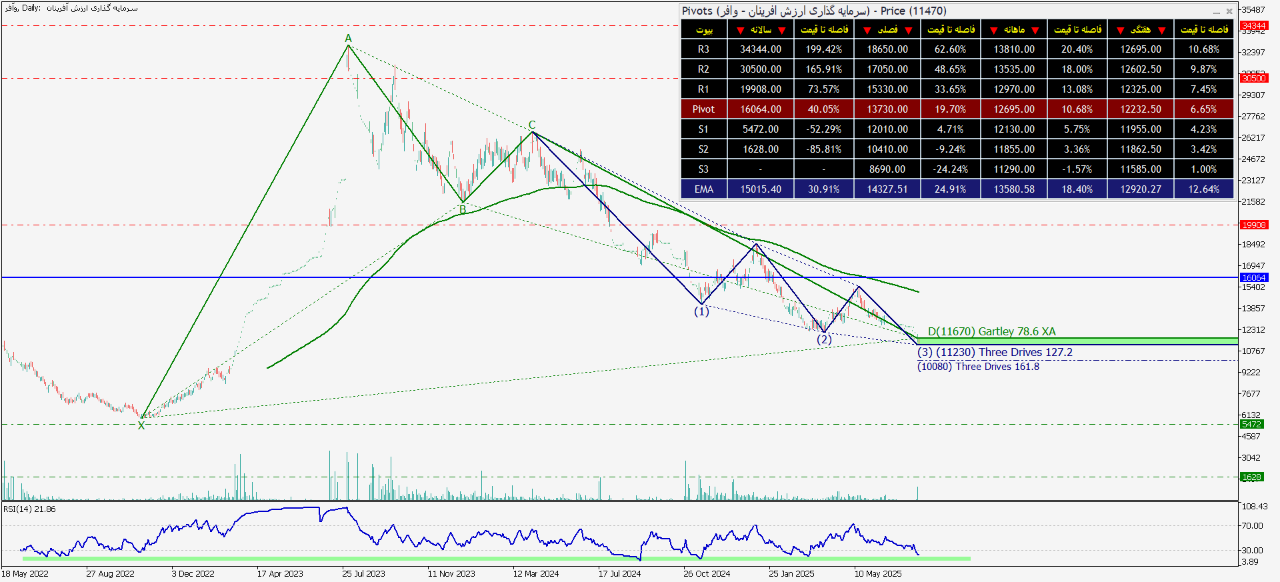This screenshot has height=582, width=1280.
Task: Select the Three Drives 161.8 label
Action: point(978,367)
